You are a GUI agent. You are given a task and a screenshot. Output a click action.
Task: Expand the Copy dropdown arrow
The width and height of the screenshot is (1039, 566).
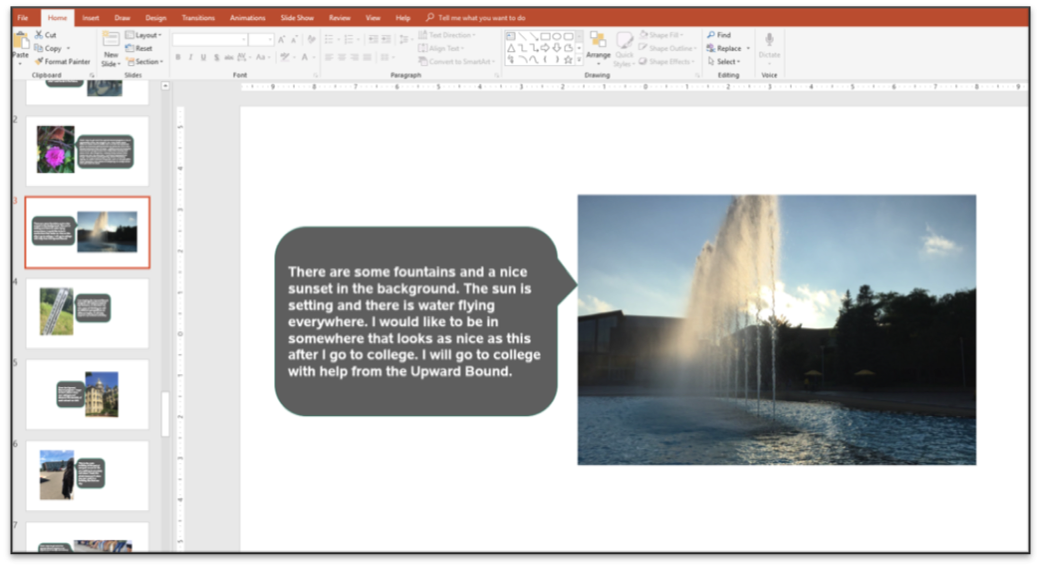click(68, 48)
